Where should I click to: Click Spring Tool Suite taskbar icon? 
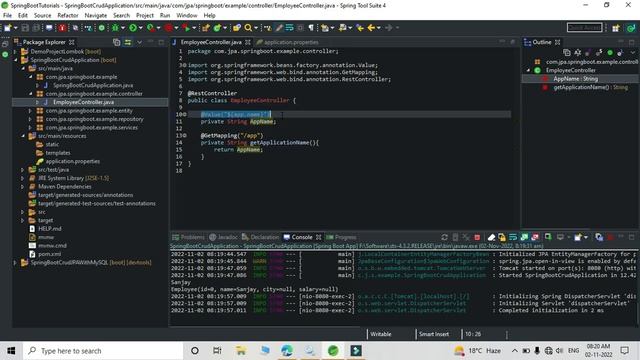(333, 351)
